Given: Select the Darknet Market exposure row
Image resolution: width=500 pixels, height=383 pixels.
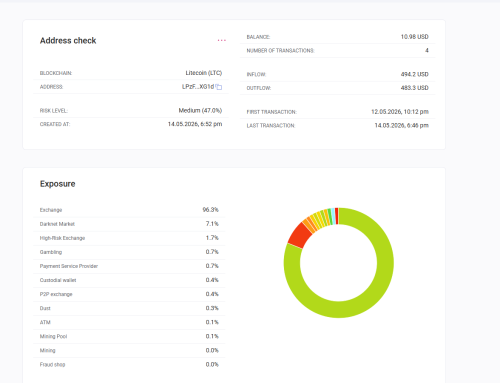Looking at the screenshot, I should (x=129, y=224).
